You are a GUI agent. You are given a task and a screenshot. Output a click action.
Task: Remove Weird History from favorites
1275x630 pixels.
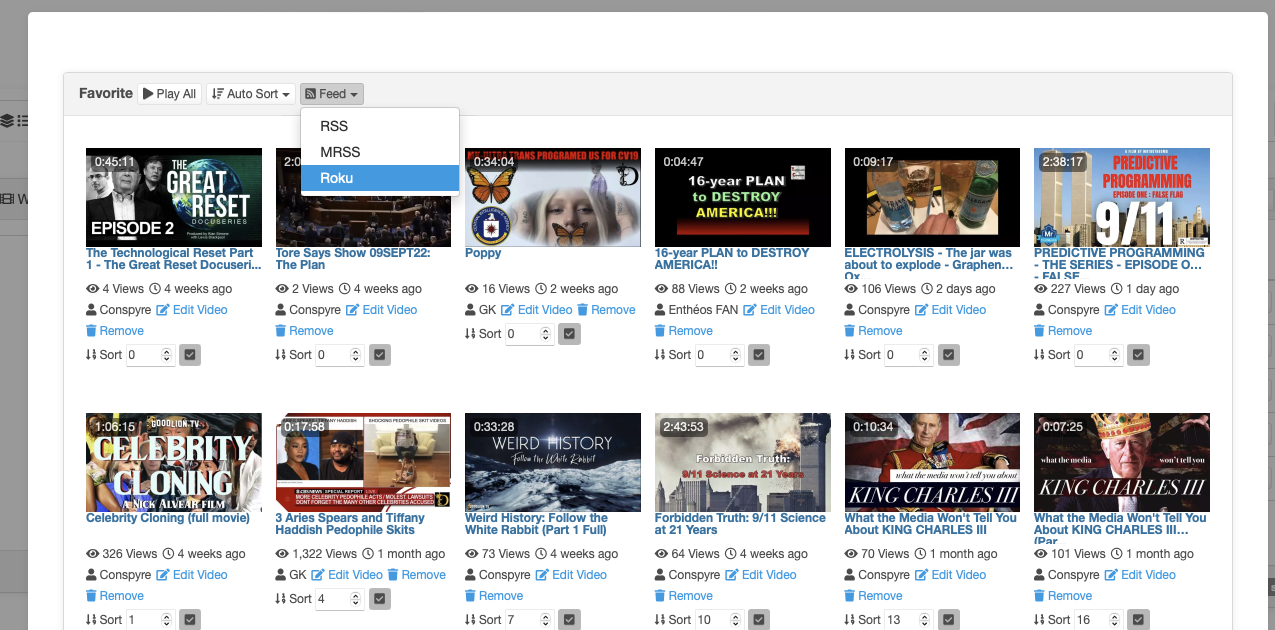tap(494, 596)
